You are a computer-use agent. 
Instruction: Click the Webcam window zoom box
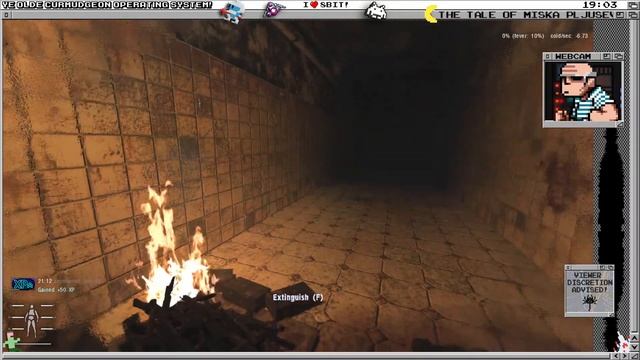pos(607,56)
